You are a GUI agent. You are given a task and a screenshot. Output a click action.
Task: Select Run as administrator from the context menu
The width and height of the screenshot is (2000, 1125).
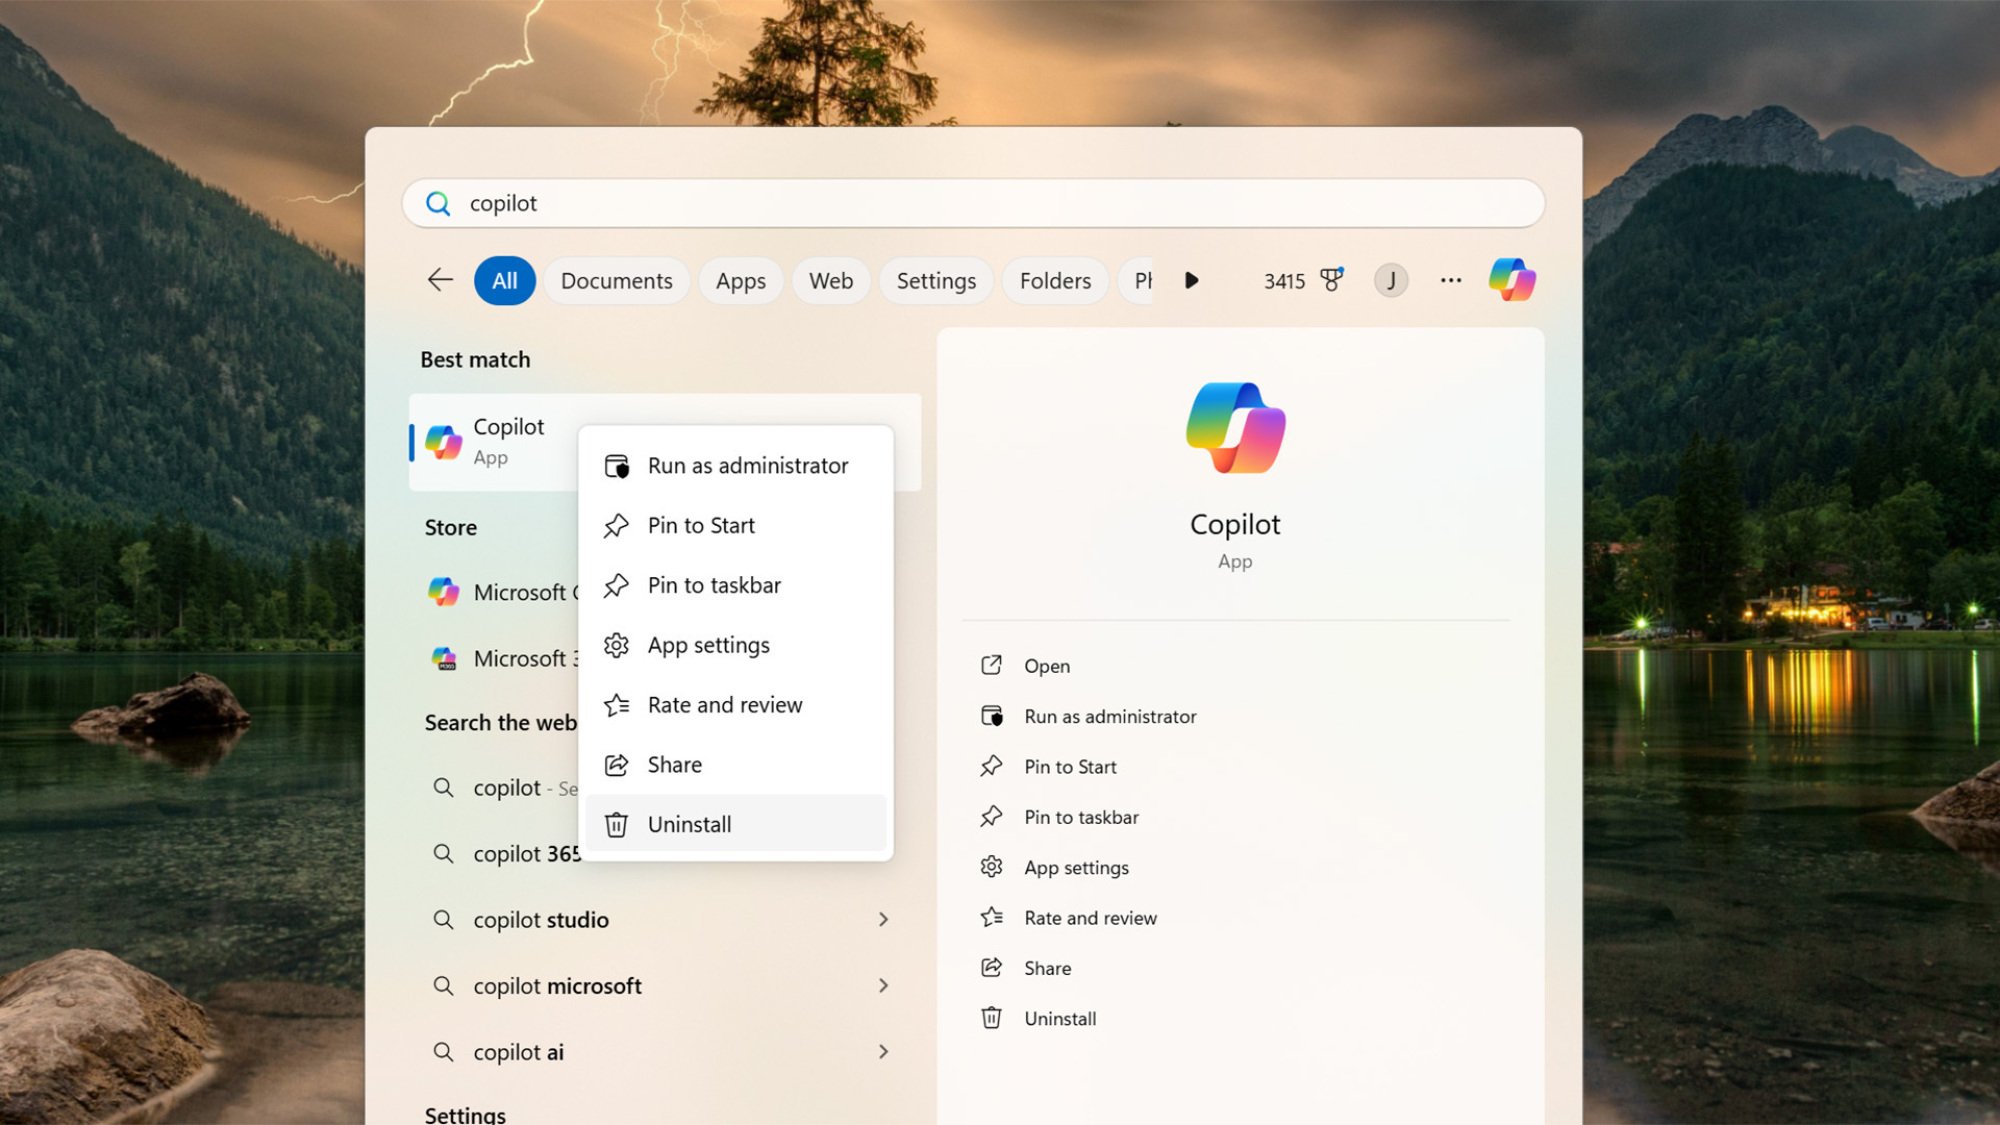coord(748,465)
